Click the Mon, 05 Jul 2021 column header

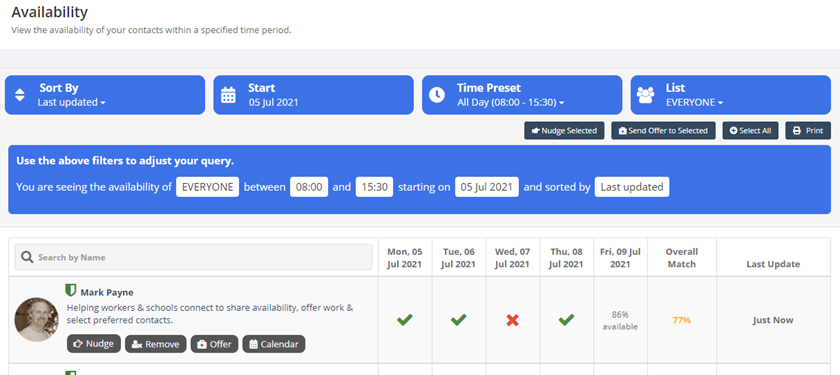pos(405,258)
